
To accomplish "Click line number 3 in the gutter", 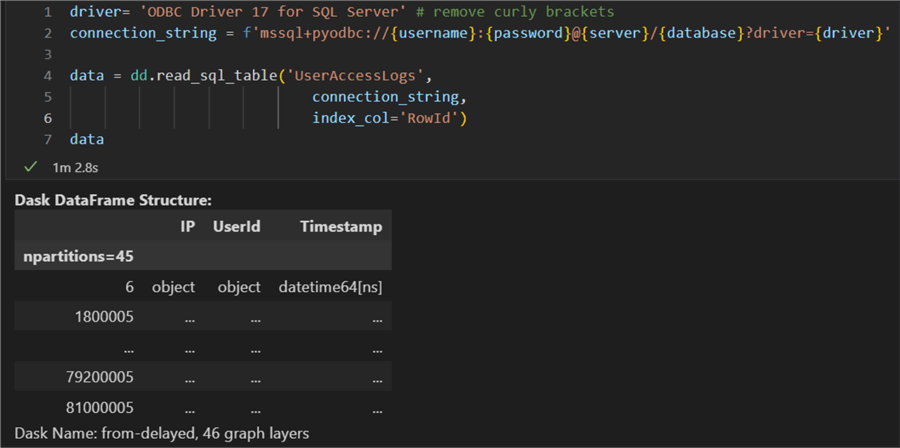I will [x=47, y=54].
